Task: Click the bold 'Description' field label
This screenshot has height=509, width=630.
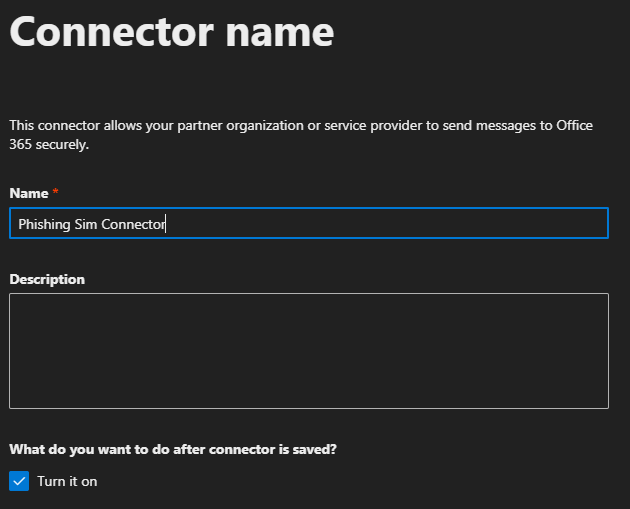Action: pyautogui.click(x=47, y=279)
